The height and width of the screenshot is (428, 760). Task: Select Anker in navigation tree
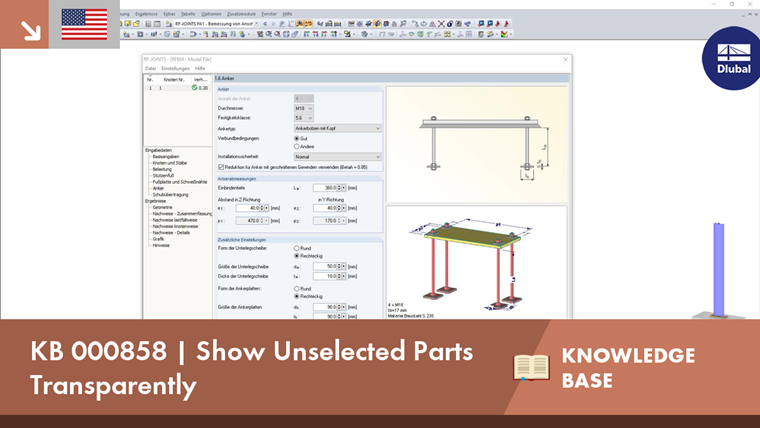point(158,188)
